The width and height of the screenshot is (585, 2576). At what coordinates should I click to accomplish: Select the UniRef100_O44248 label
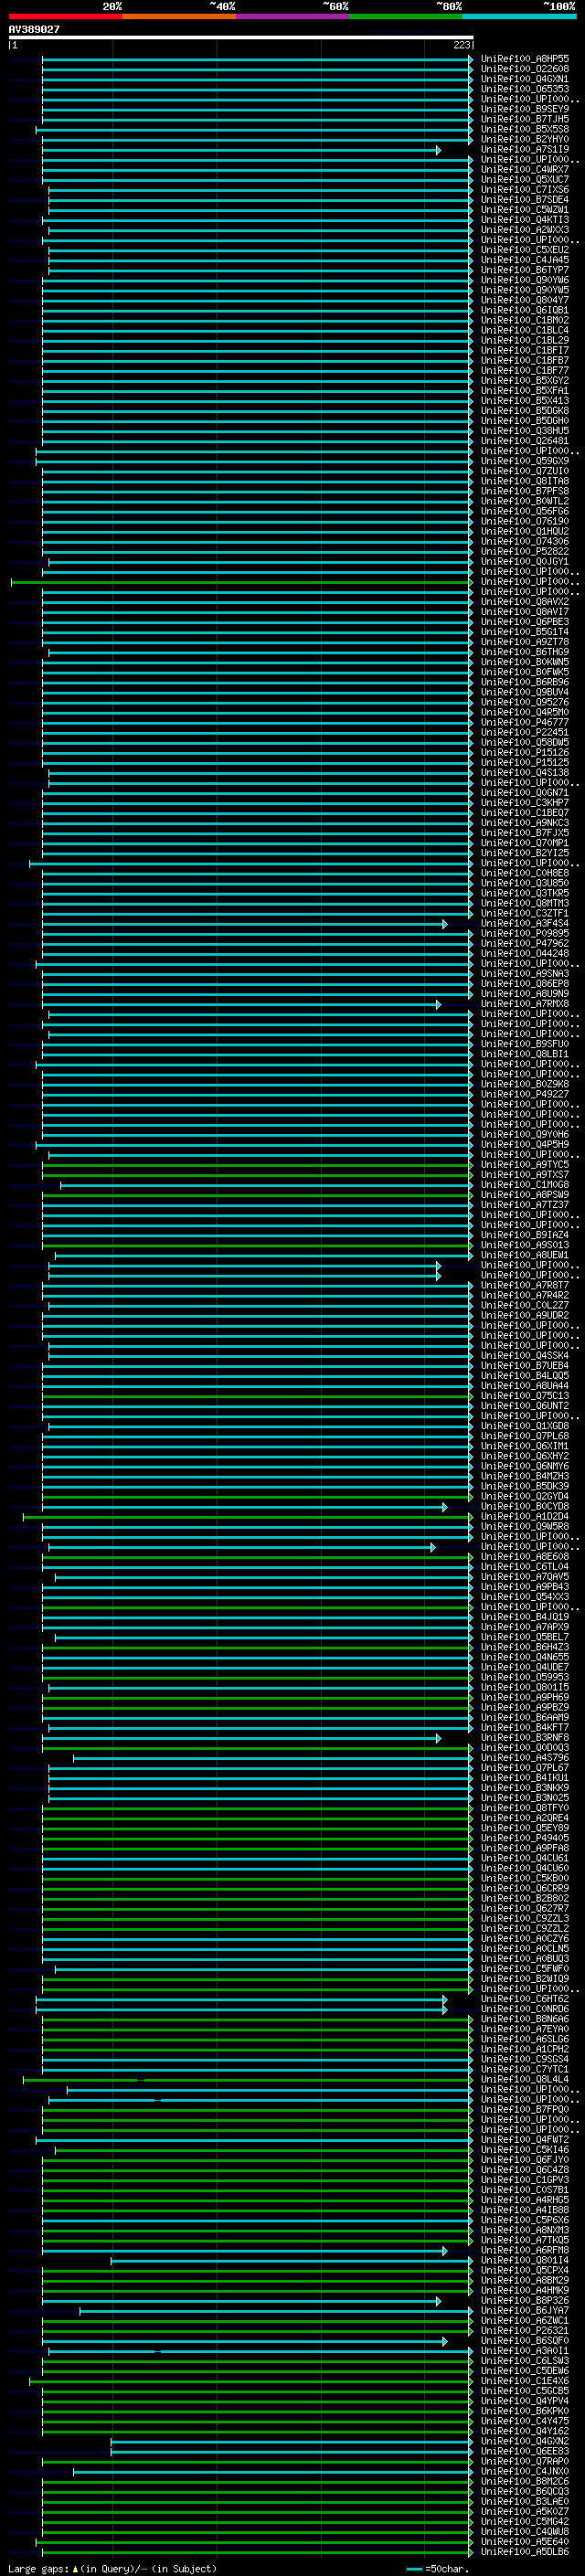[x=525, y=954]
